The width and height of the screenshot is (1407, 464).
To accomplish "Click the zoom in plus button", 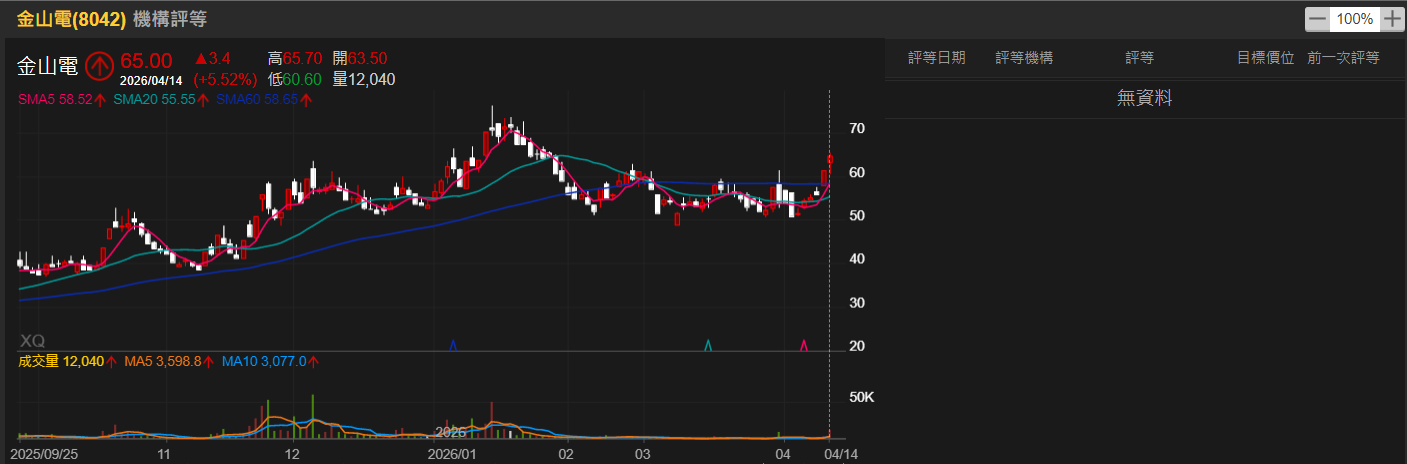I will pyautogui.click(x=1392, y=19).
